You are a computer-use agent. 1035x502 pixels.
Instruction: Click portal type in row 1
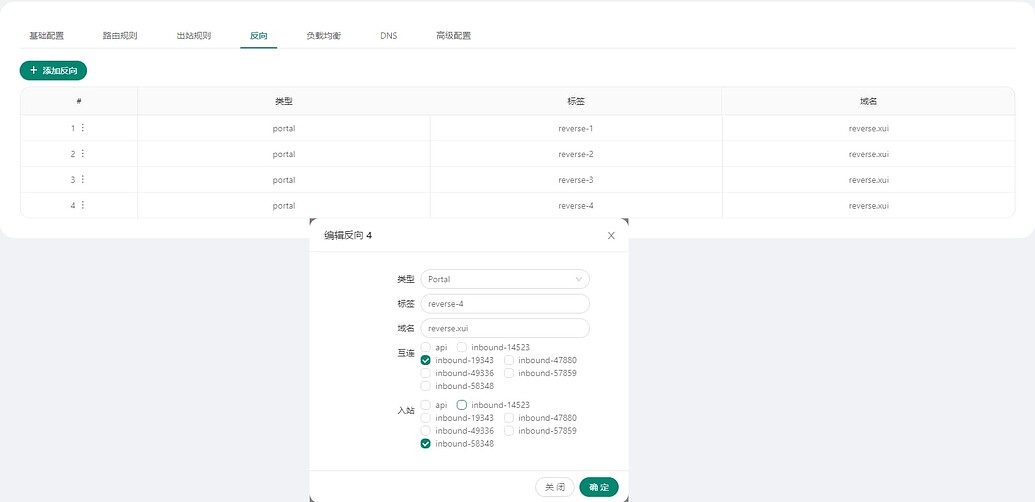pyautogui.click(x=284, y=129)
